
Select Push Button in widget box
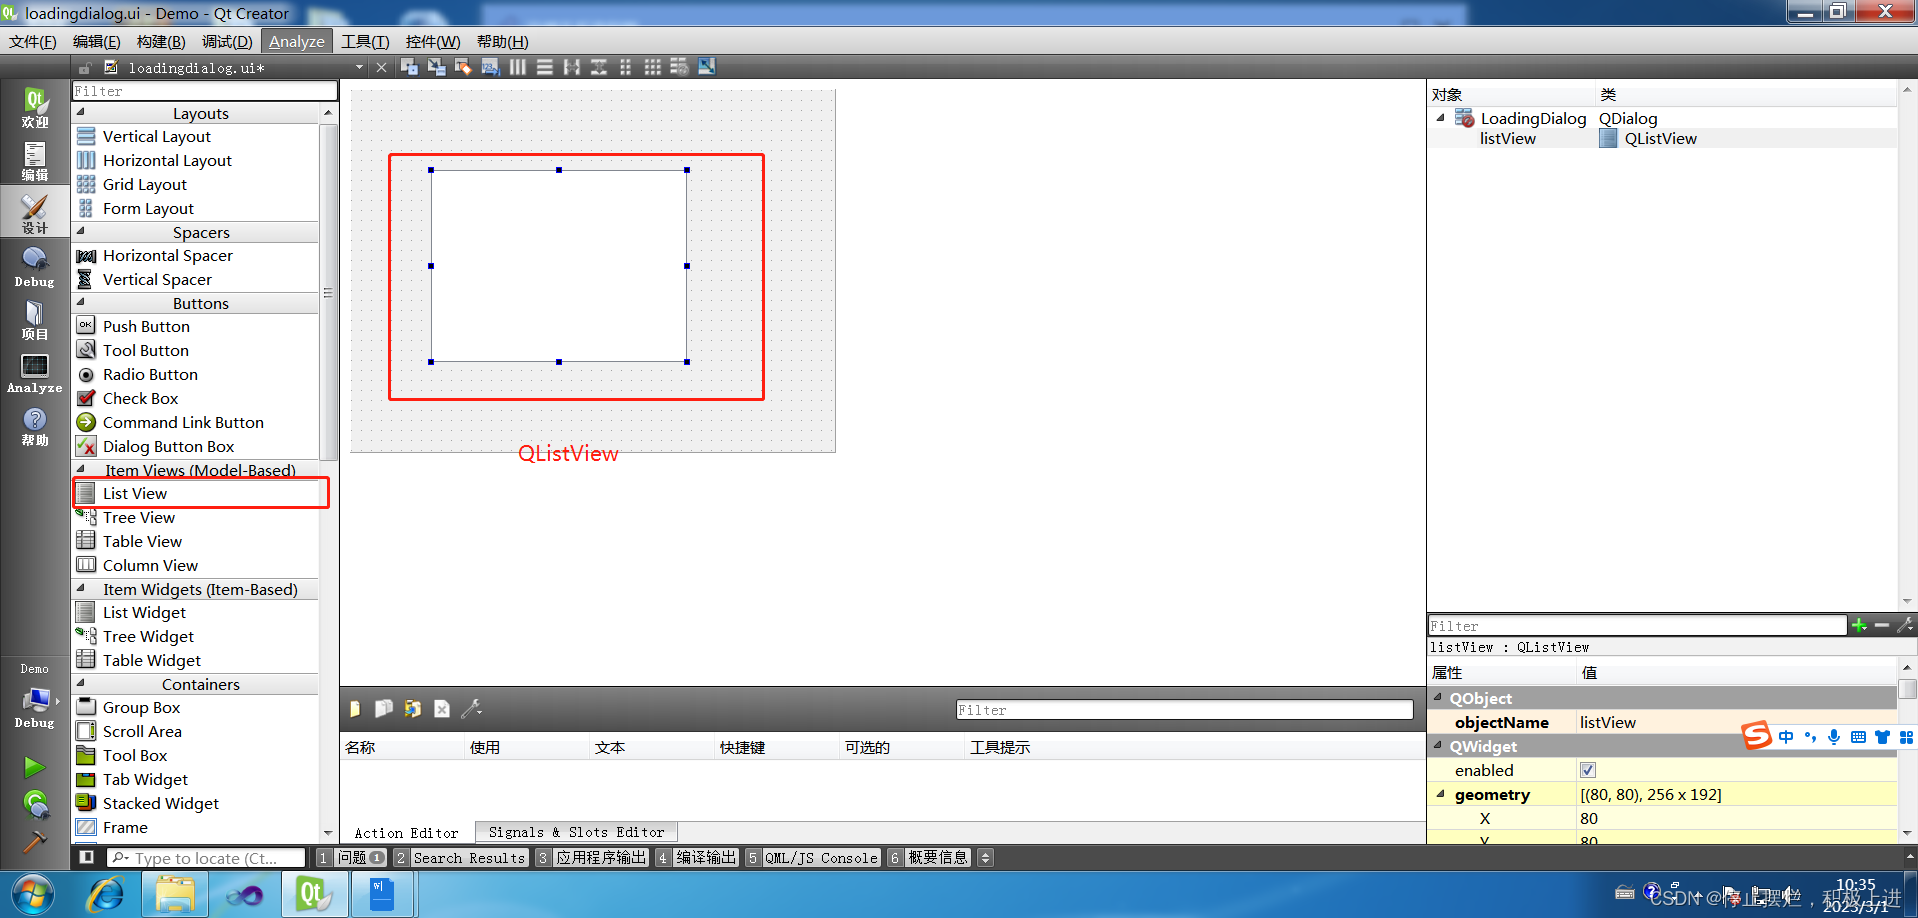pos(197,326)
